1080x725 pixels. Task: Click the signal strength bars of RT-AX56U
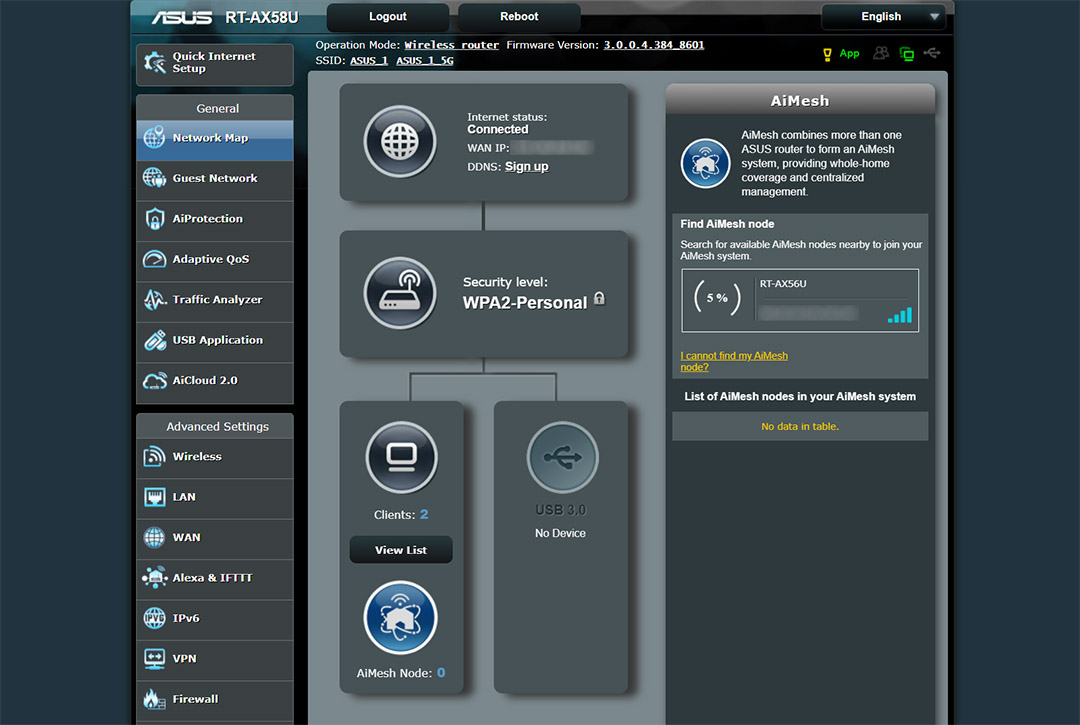point(900,315)
